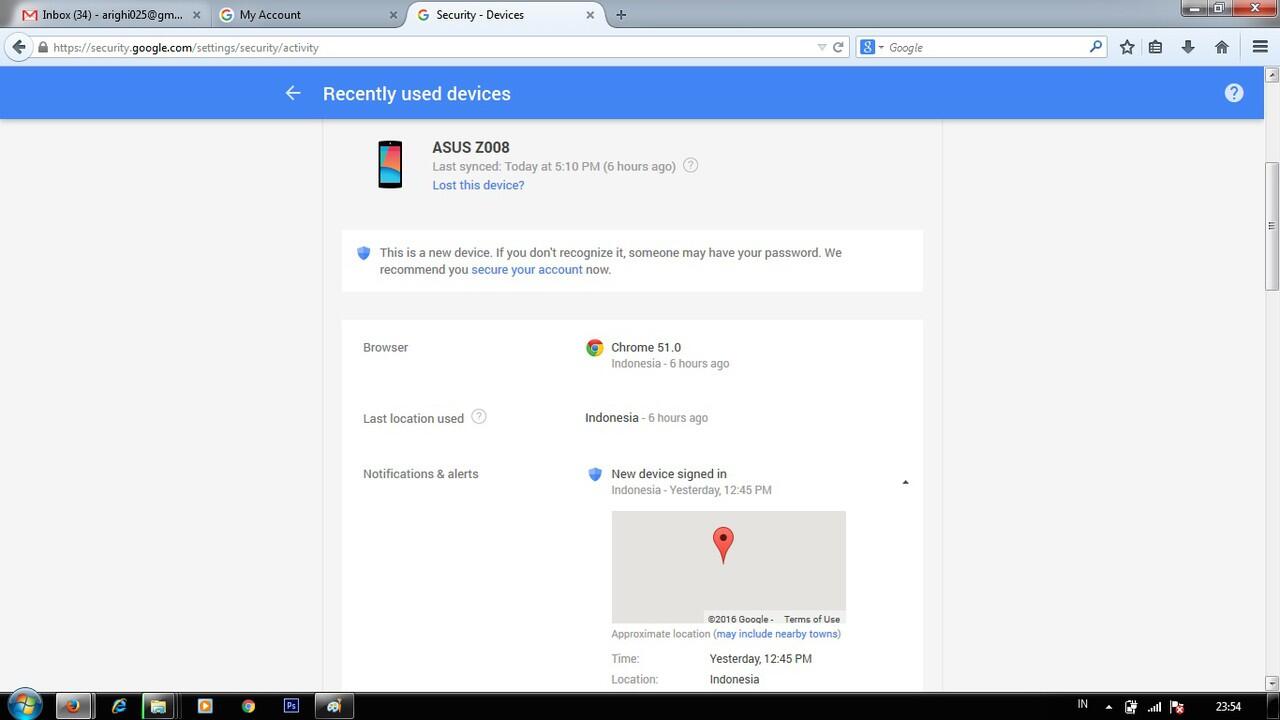Viewport: 1280px width, 720px height.
Task: Click the Chrome 51.0 browser icon
Action: click(595, 348)
